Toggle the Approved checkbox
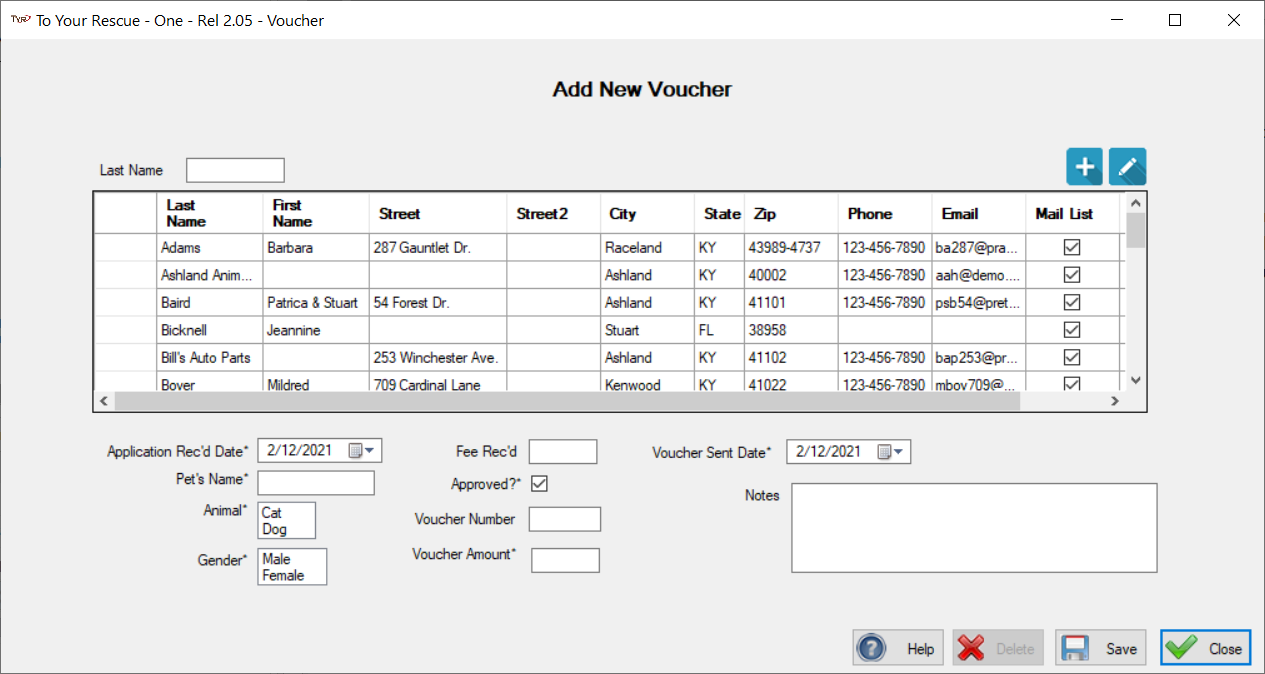The image size is (1265, 674). (x=539, y=484)
